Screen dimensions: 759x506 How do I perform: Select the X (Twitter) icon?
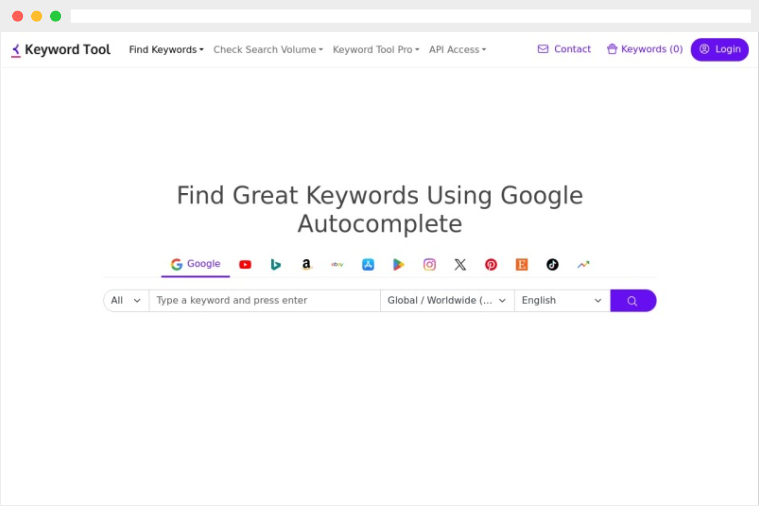(x=460, y=264)
